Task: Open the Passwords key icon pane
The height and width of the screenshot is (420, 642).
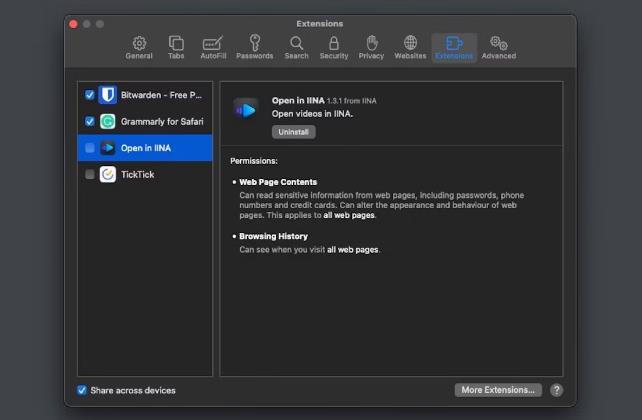Action: click(x=255, y=47)
